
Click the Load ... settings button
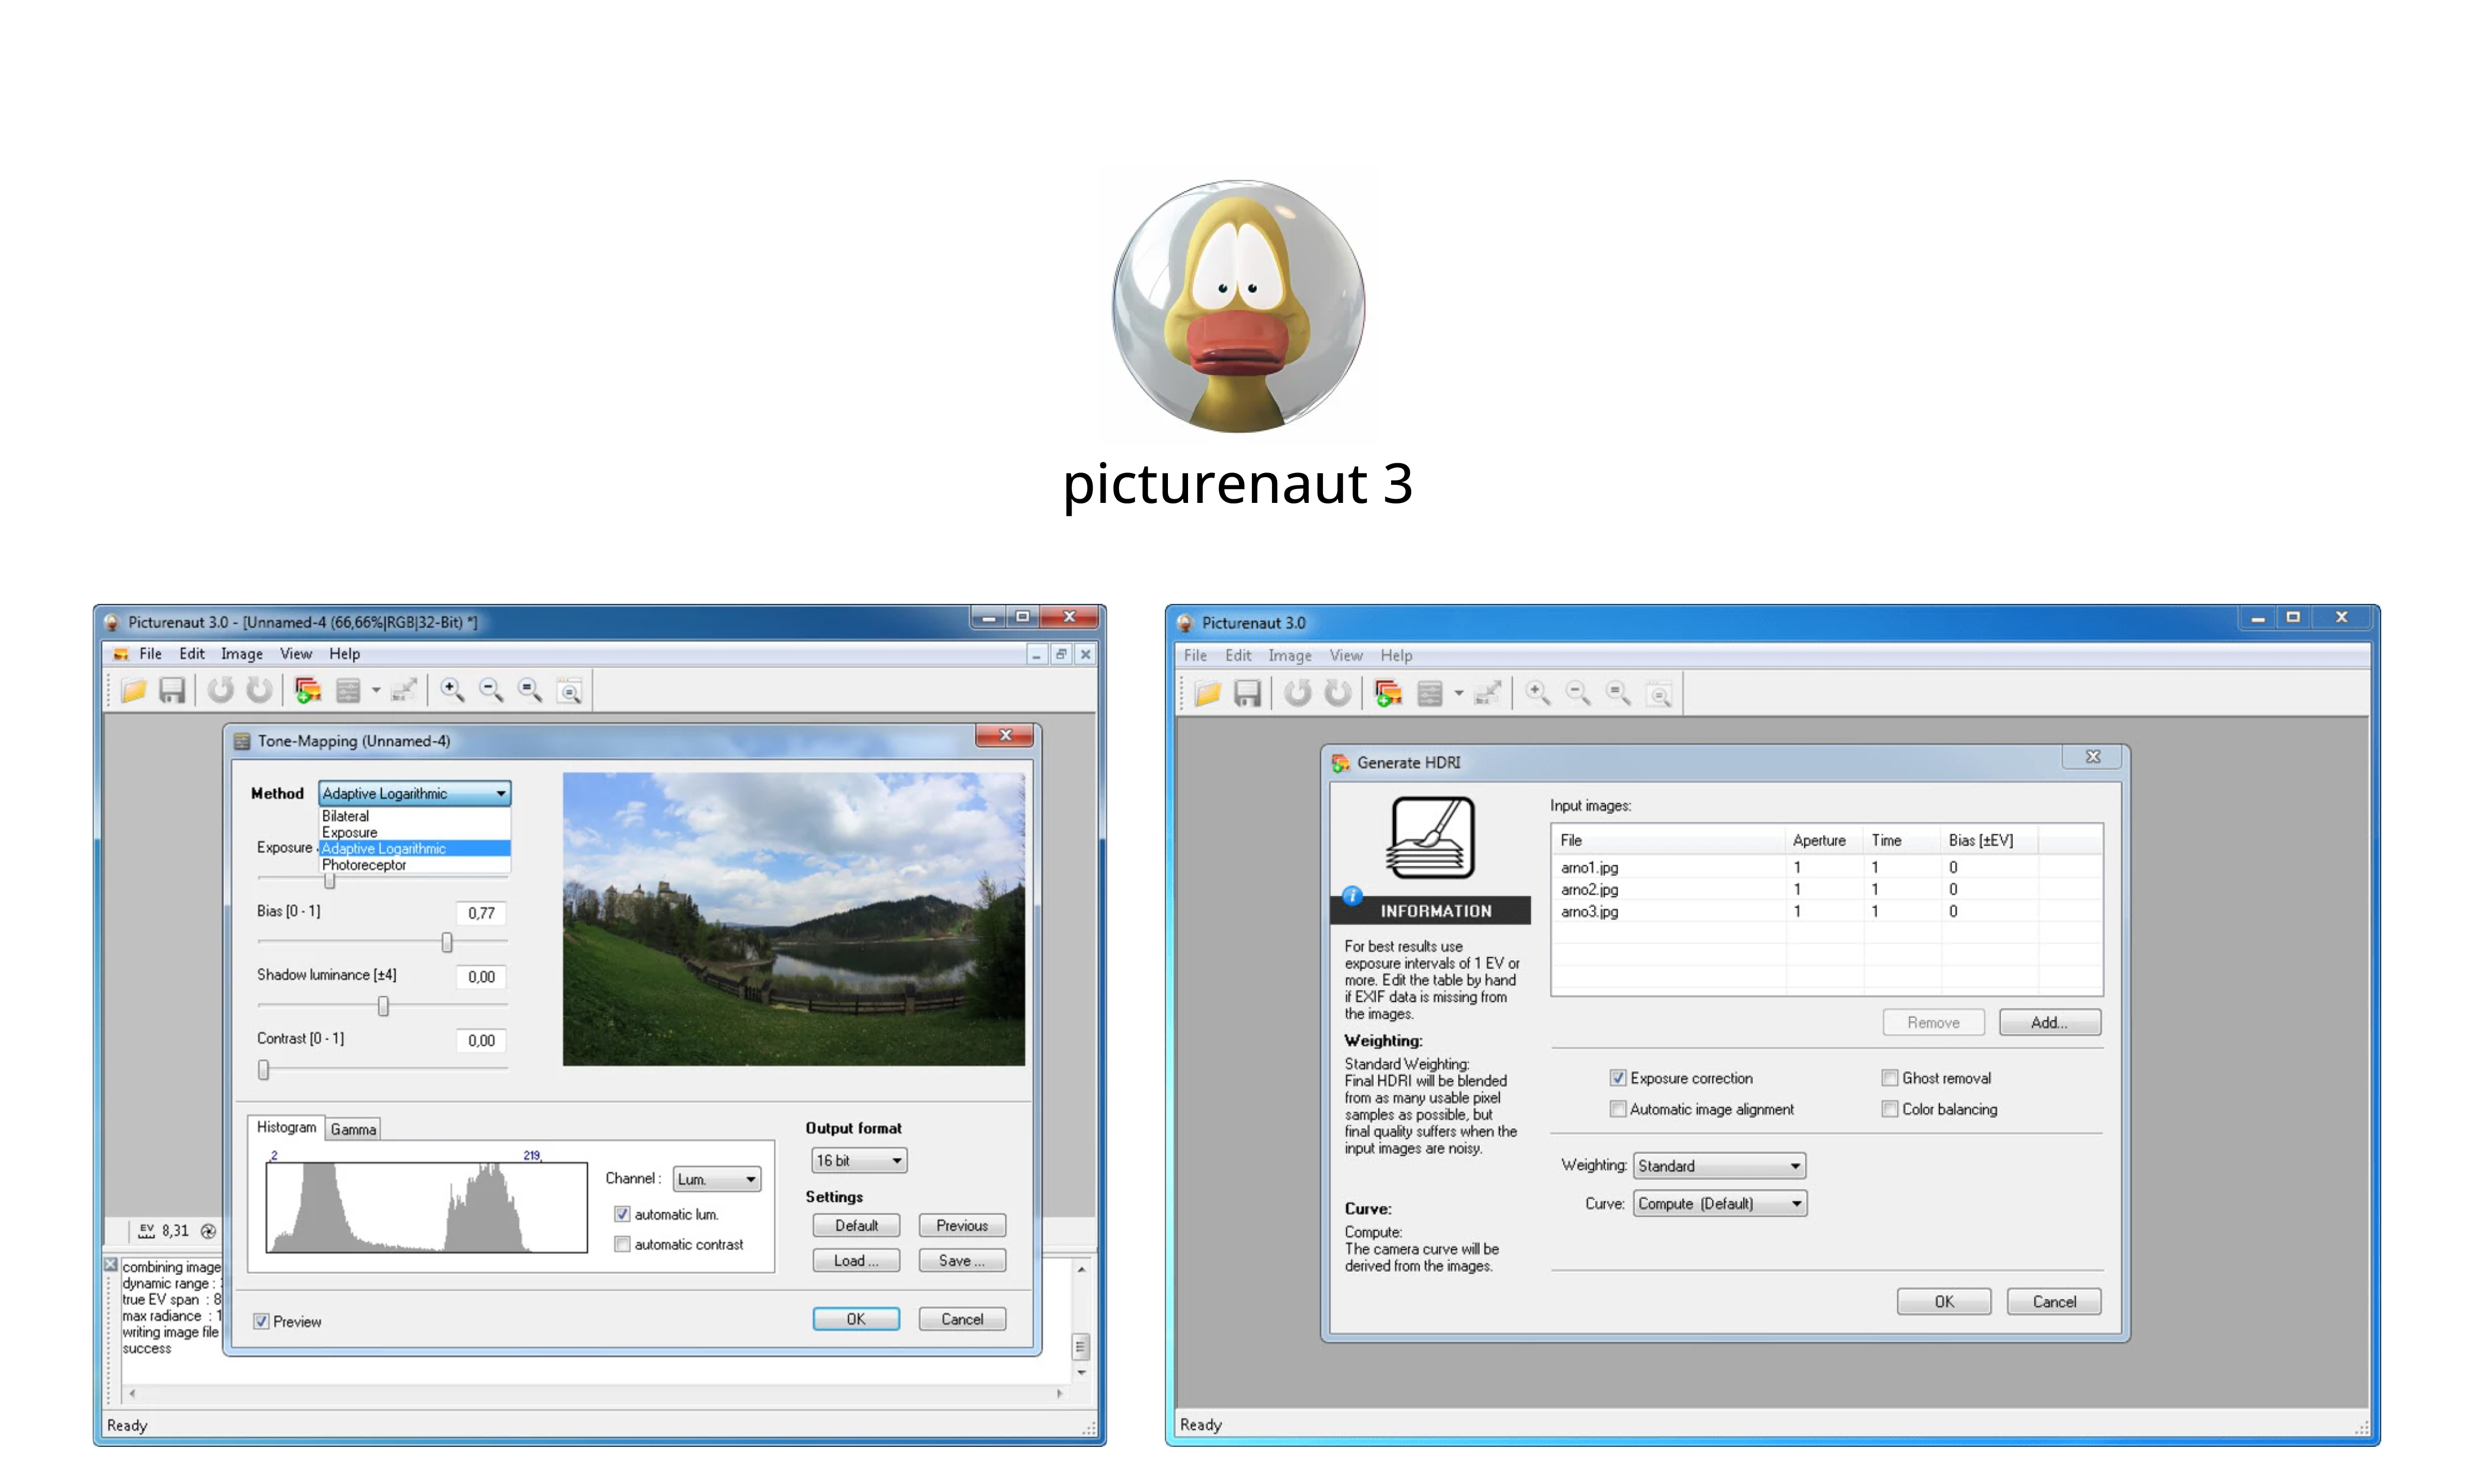pos(855,1260)
